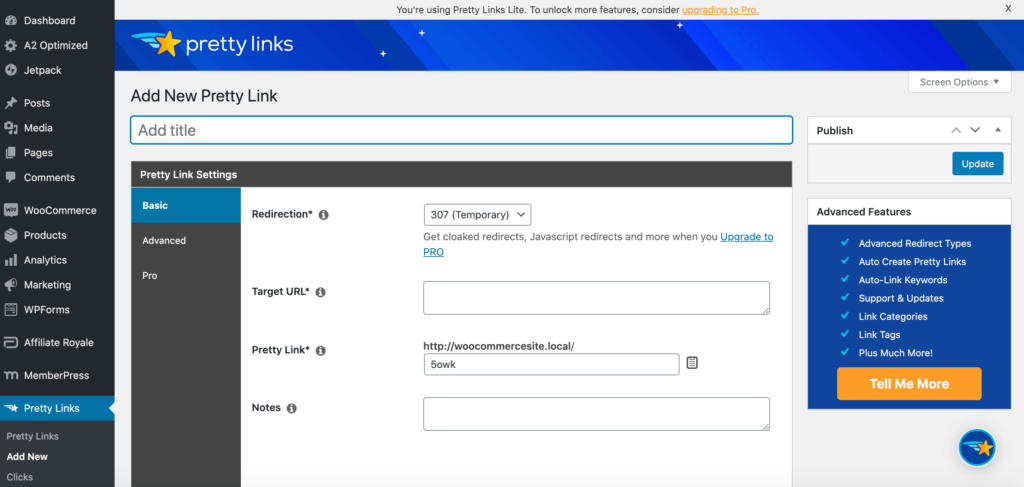The image size is (1024, 487).
Task: Click the info icon next to Target URL
Action: 320,292
